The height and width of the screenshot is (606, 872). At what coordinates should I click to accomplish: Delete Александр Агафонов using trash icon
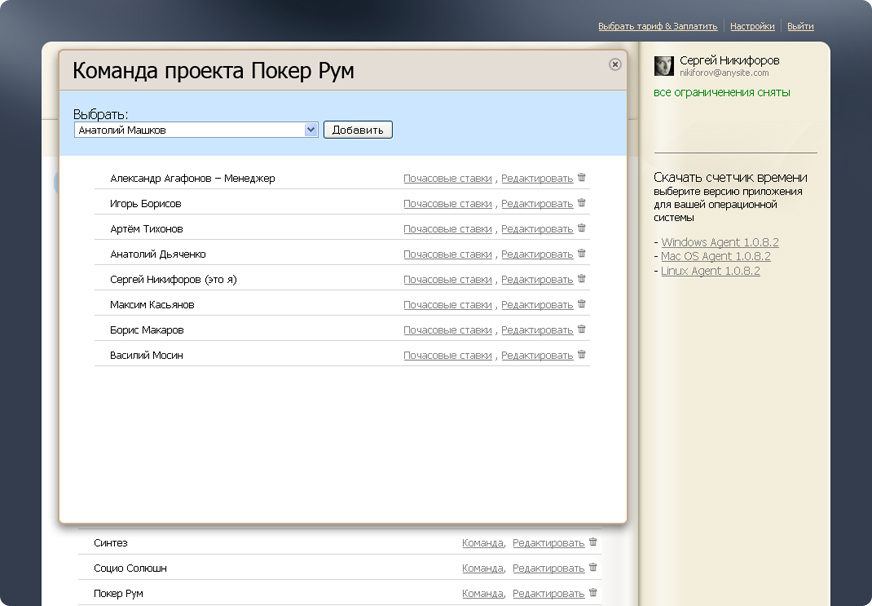pyautogui.click(x=582, y=178)
